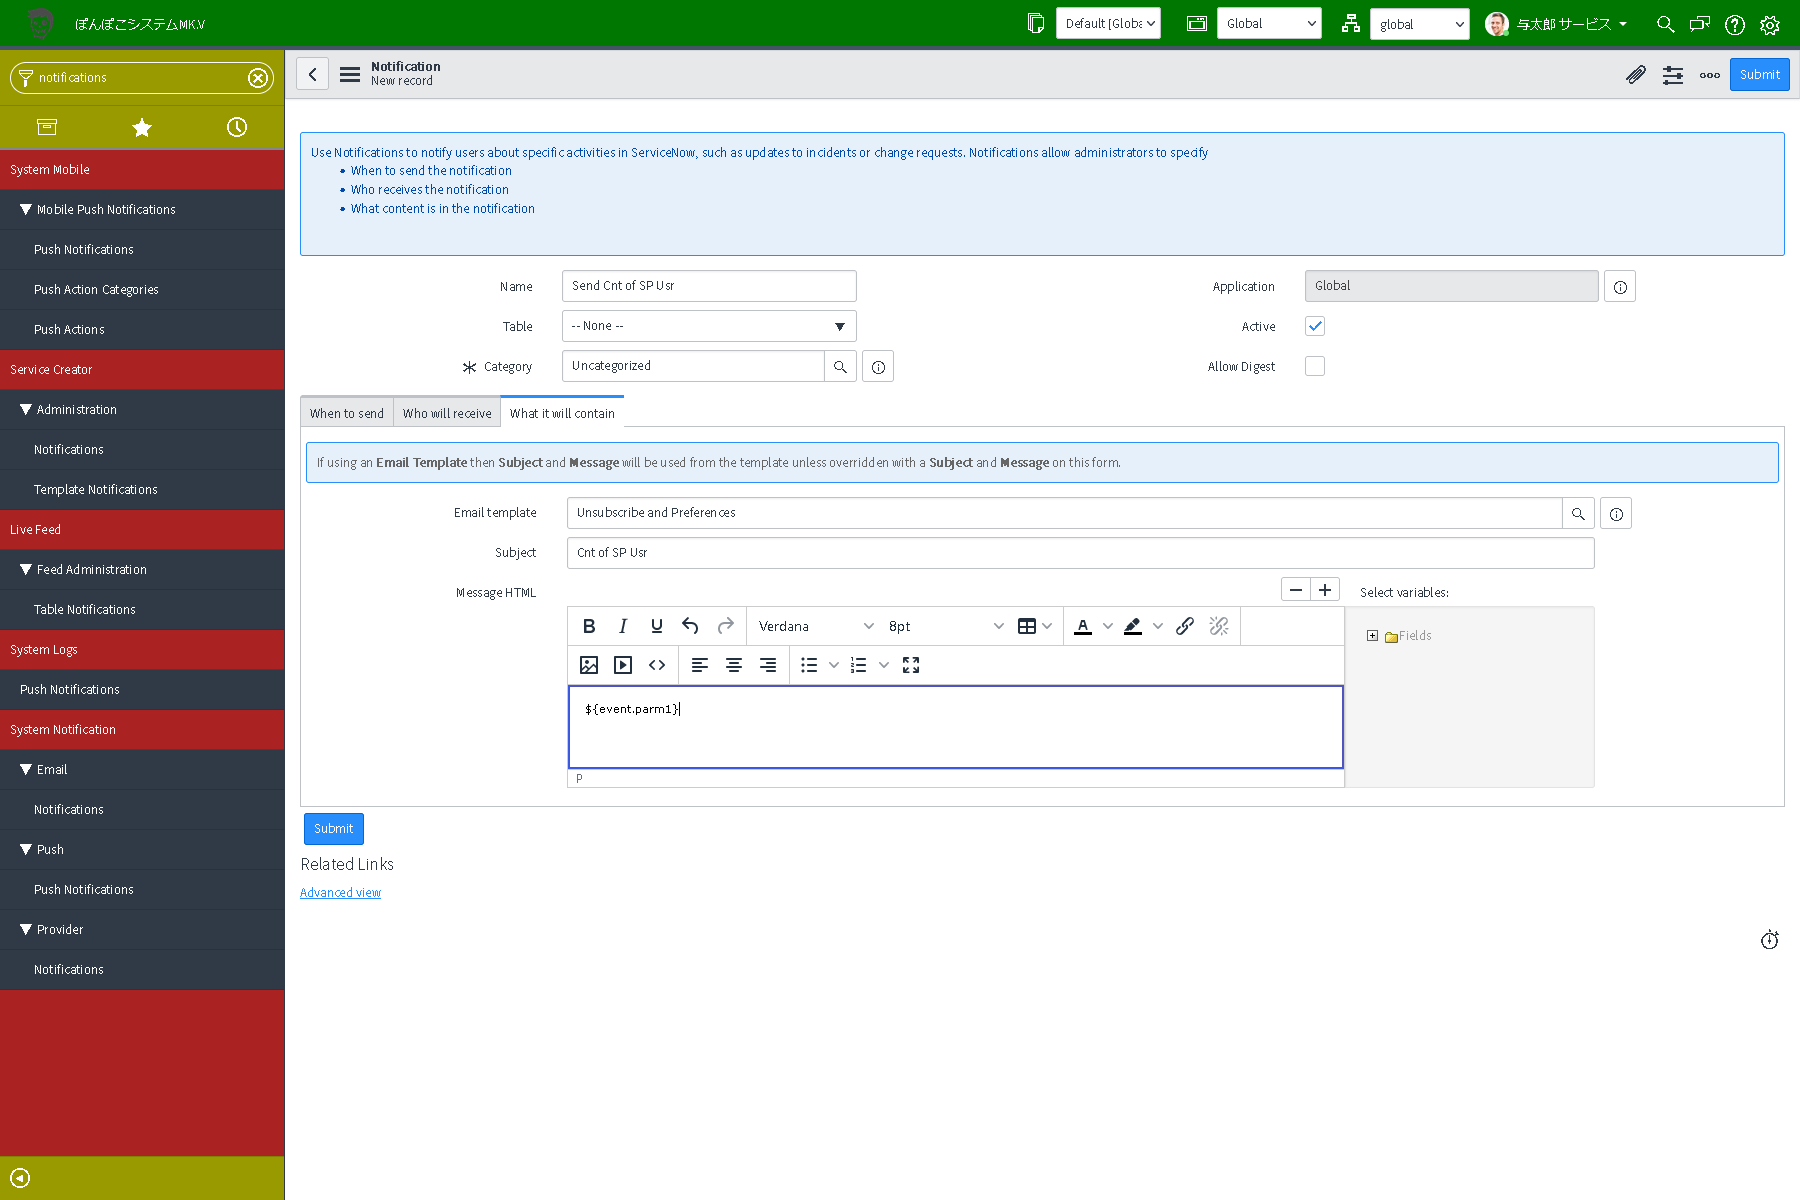Screen dimensions: 1800x1200
Task: Apply italic formatting in editor
Action: 623,626
